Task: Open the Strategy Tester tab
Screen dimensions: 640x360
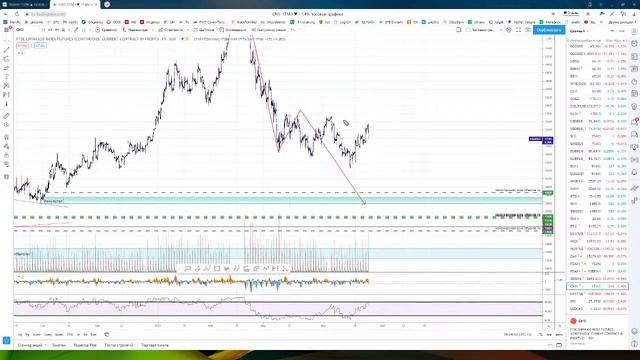Action: click(x=118, y=345)
